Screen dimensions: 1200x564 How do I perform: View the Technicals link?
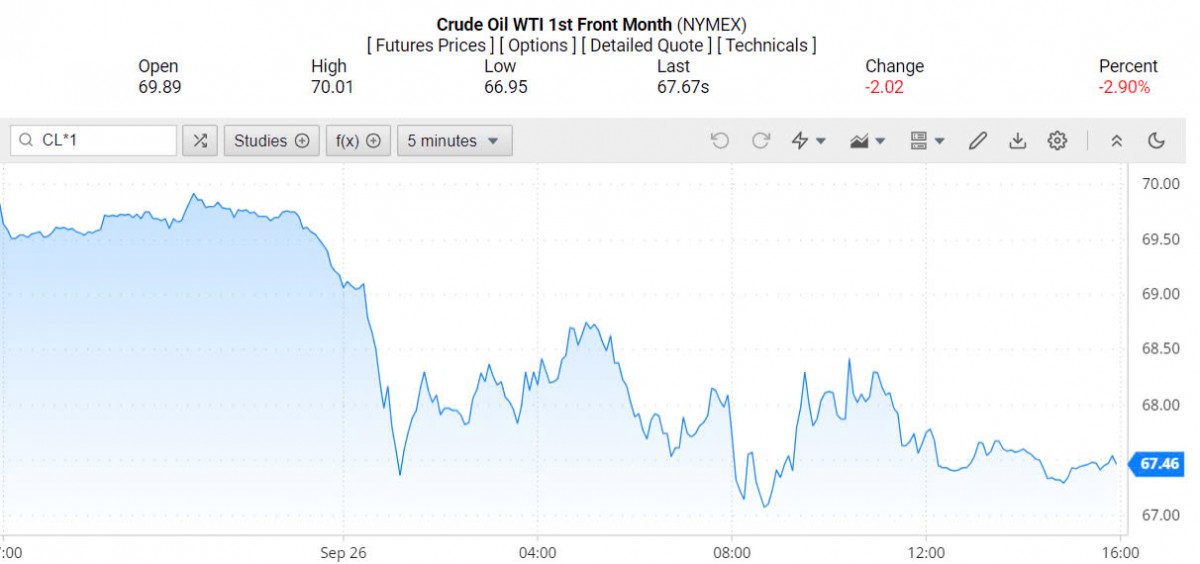(x=767, y=45)
